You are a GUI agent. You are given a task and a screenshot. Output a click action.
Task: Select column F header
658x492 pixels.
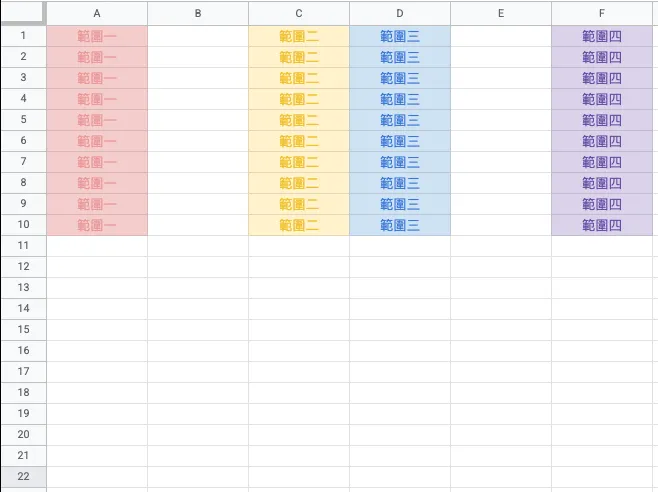602,13
